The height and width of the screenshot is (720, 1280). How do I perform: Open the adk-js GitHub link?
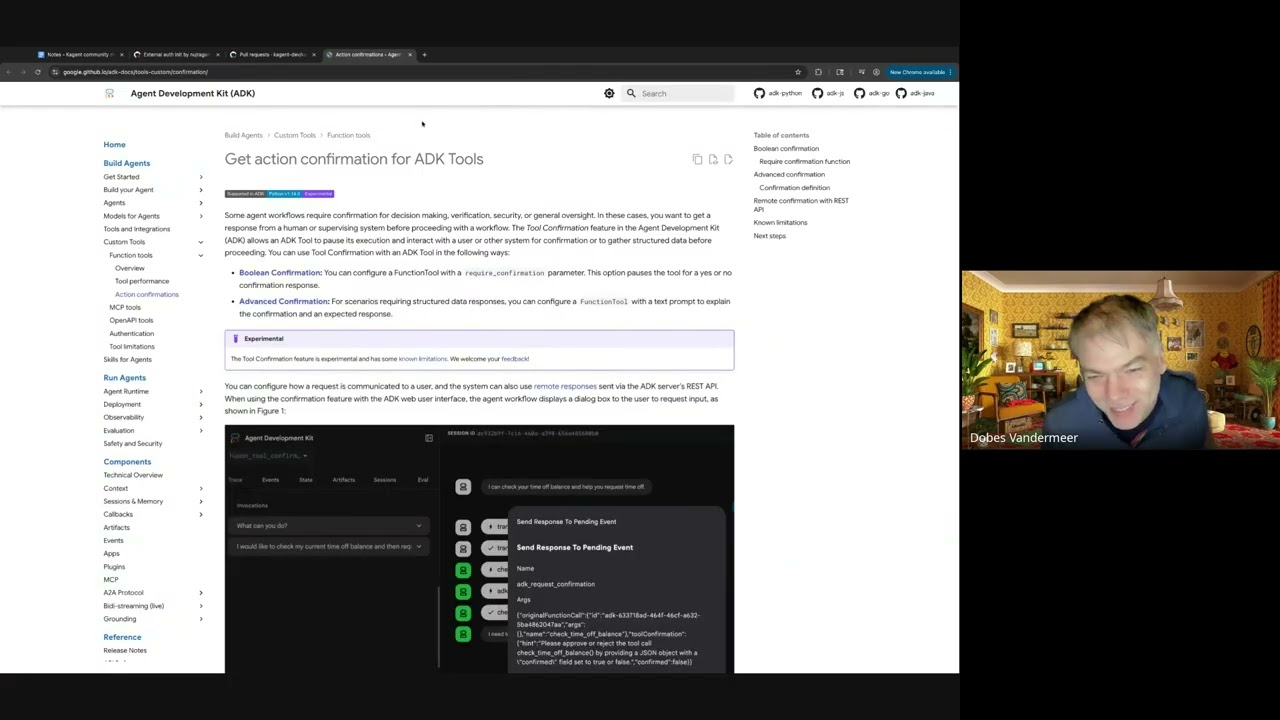(x=828, y=93)
